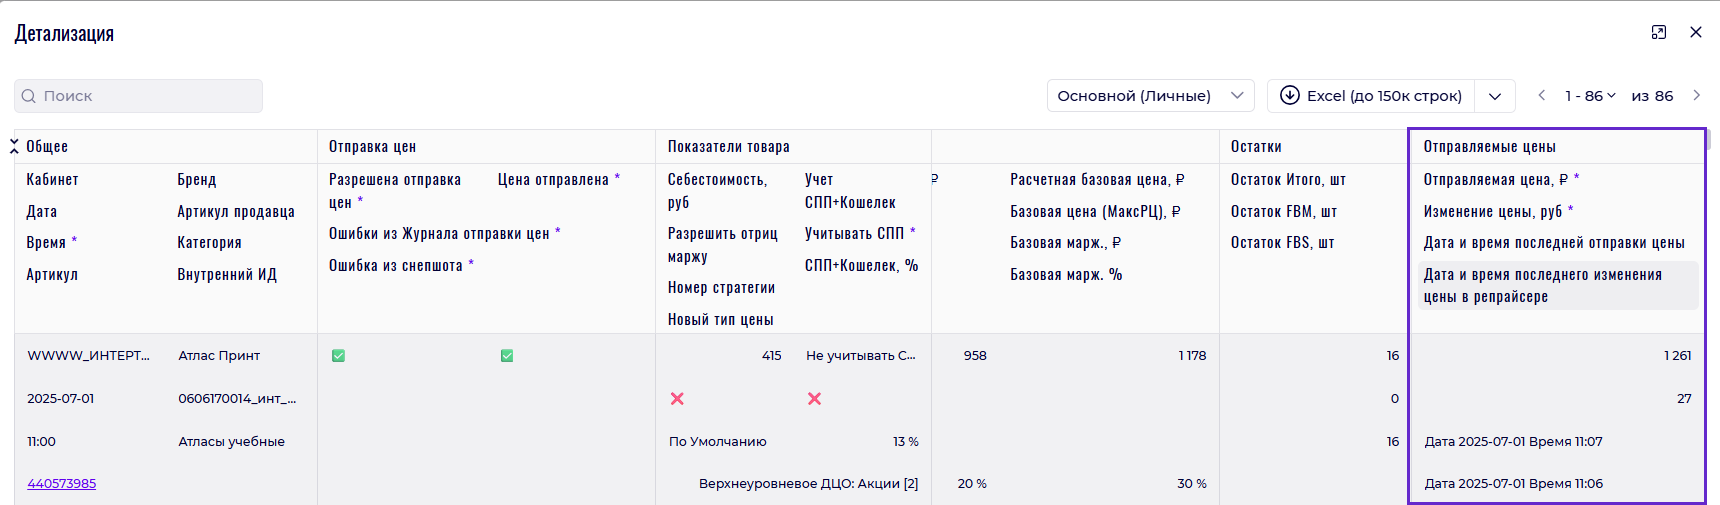1720x505 pixels.
Task: Go to previous page of results
Action: pos(1542,96)
